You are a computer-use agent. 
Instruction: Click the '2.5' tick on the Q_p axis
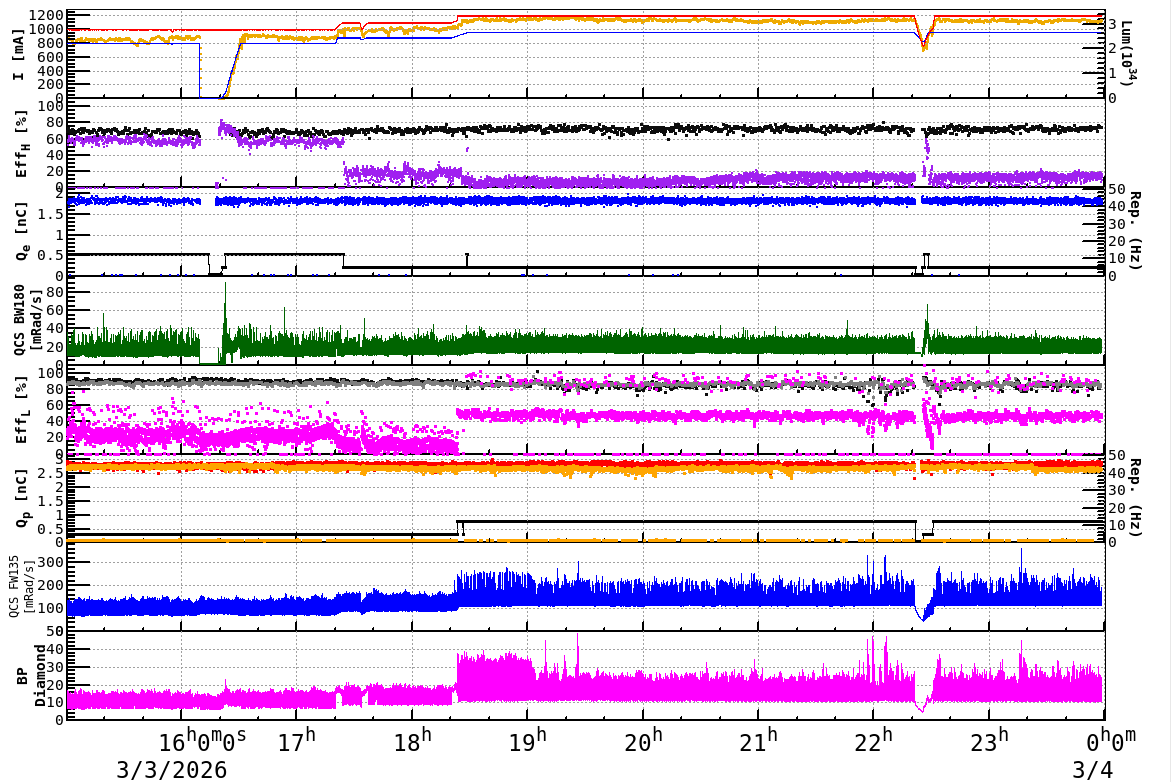(52, 473)
